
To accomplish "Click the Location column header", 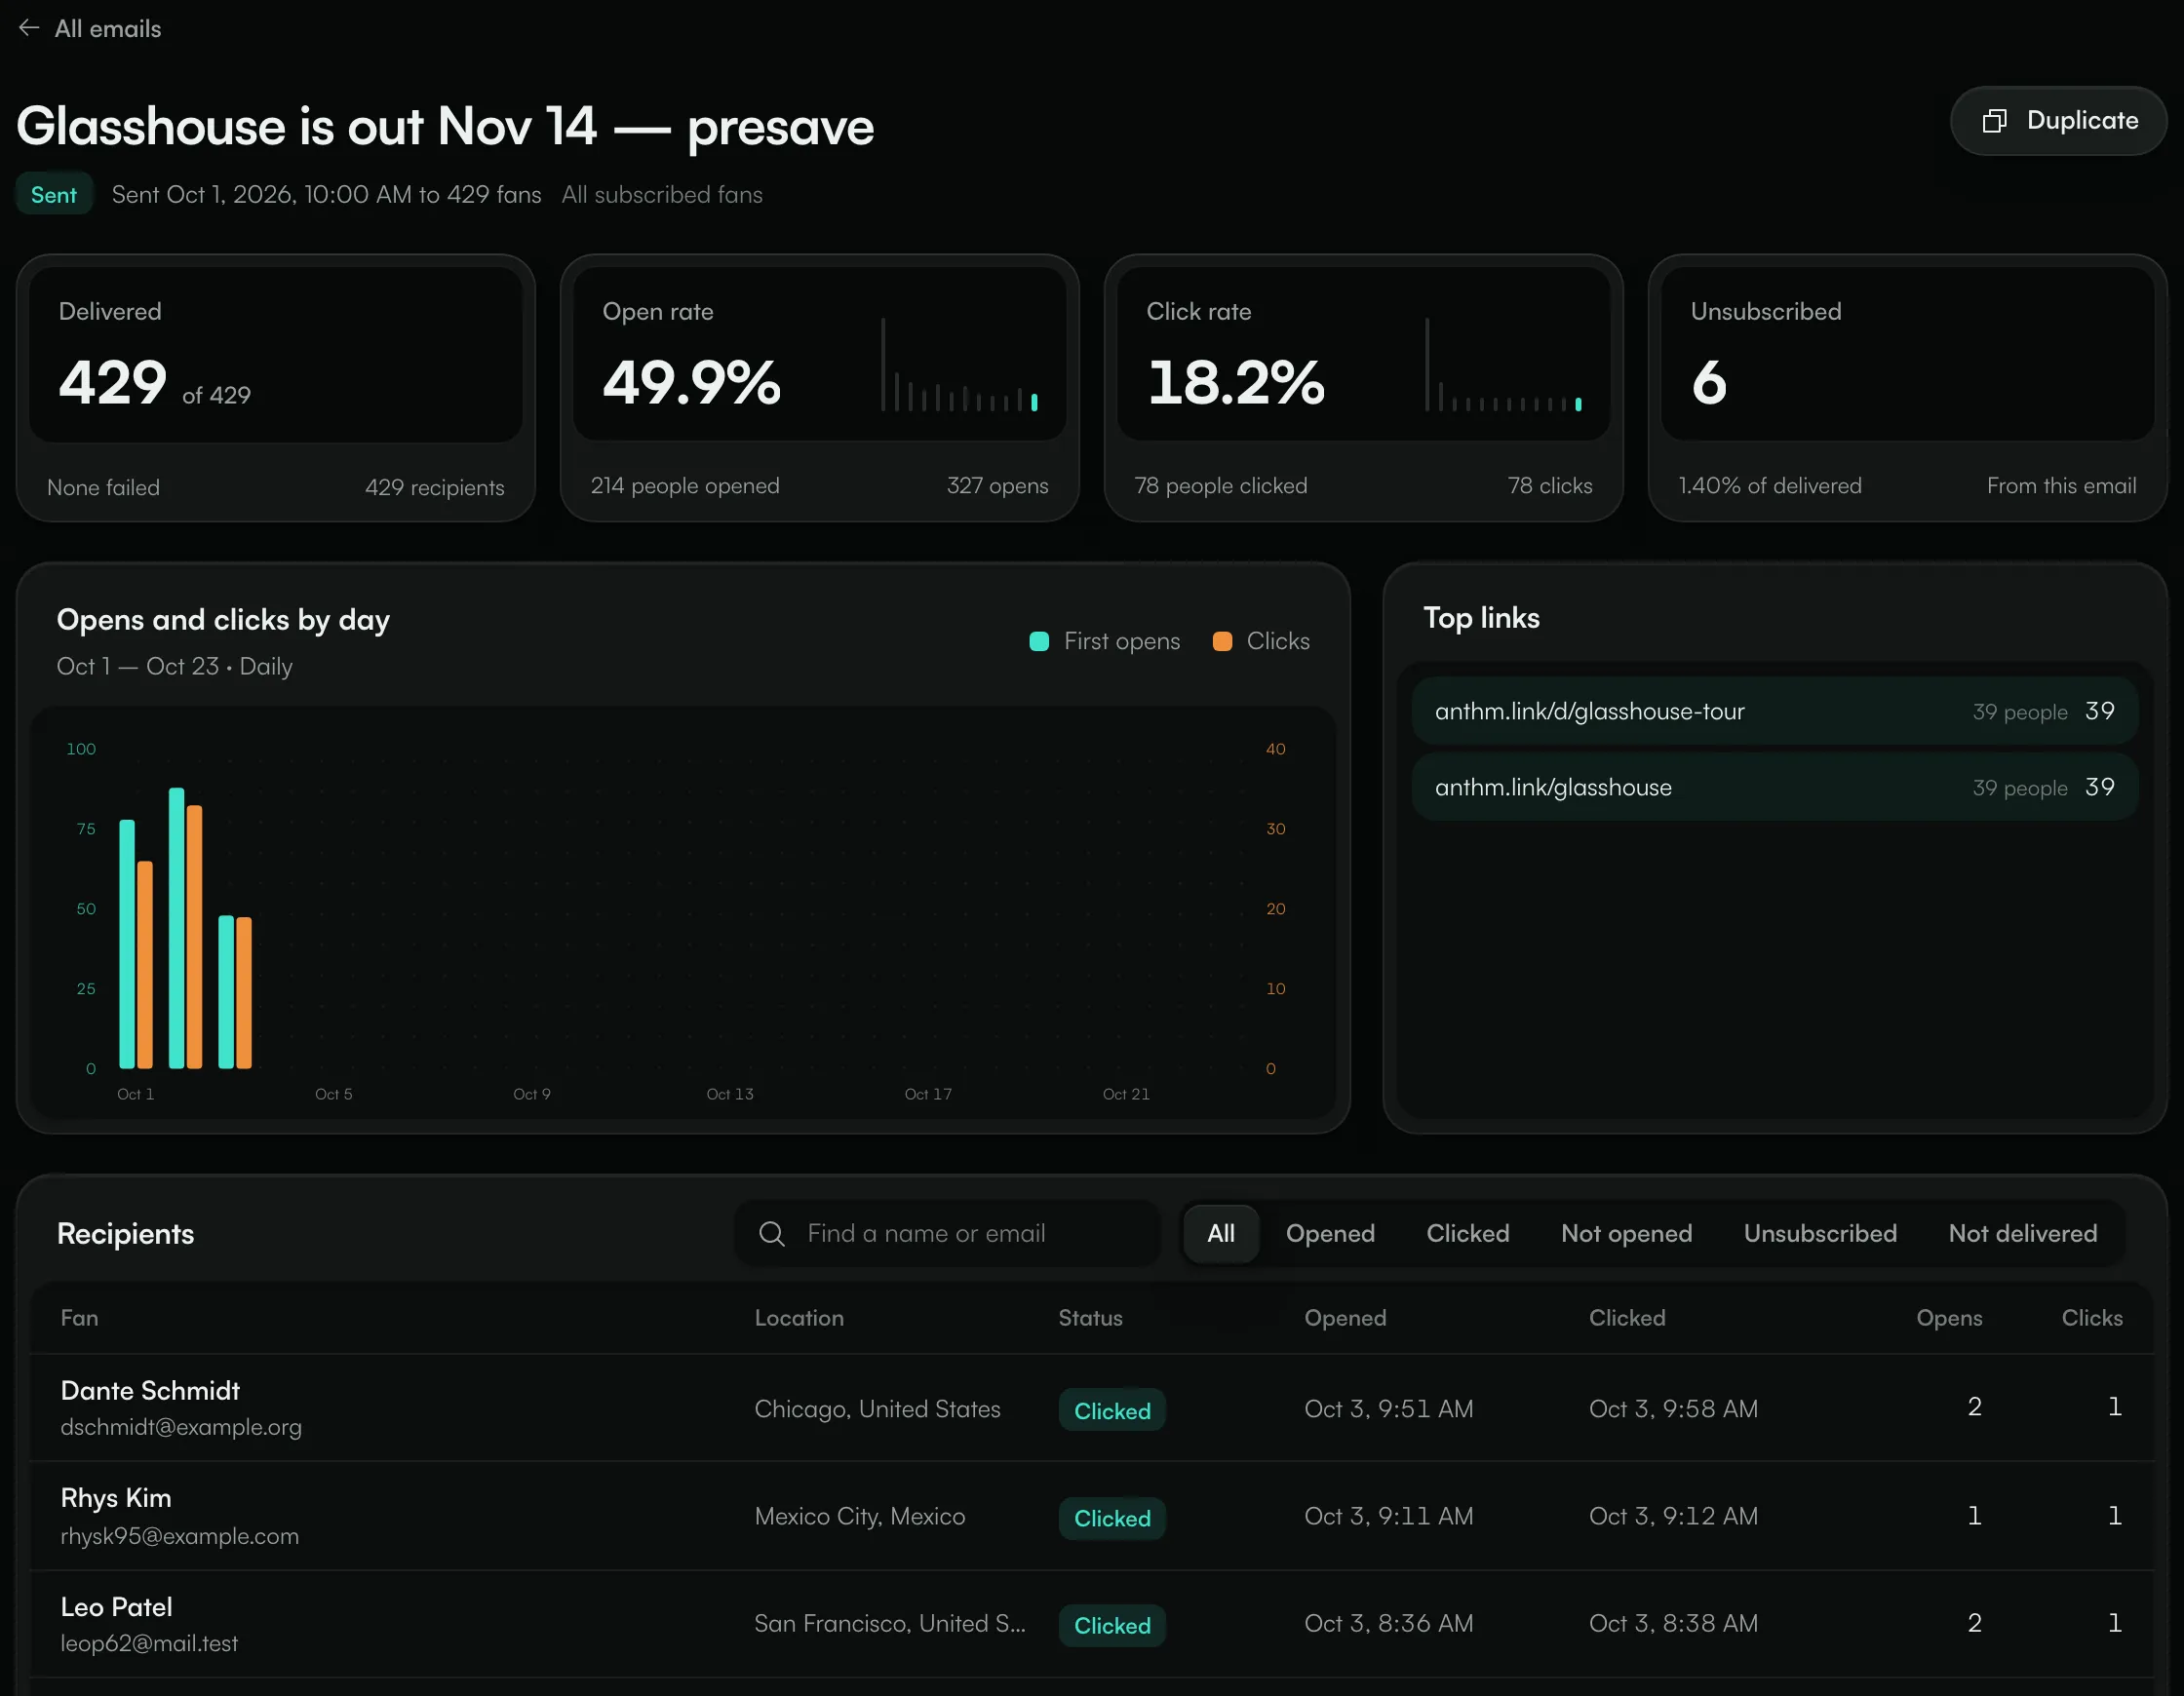I will click(799, 1318).
